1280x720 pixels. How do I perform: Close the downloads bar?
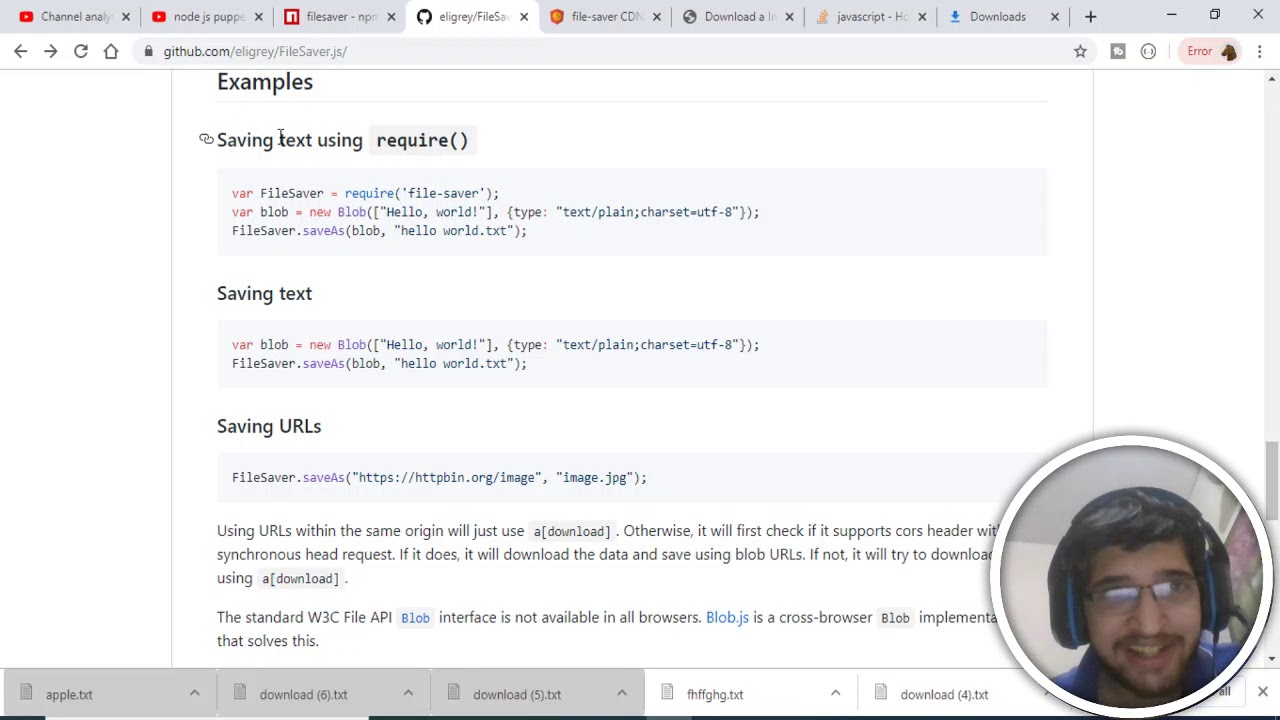[x=1262, y=692]
